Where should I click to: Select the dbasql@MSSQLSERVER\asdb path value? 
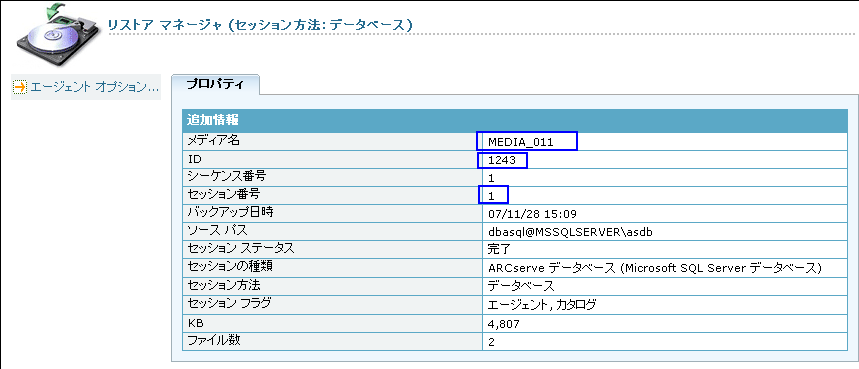pos(570,232)
